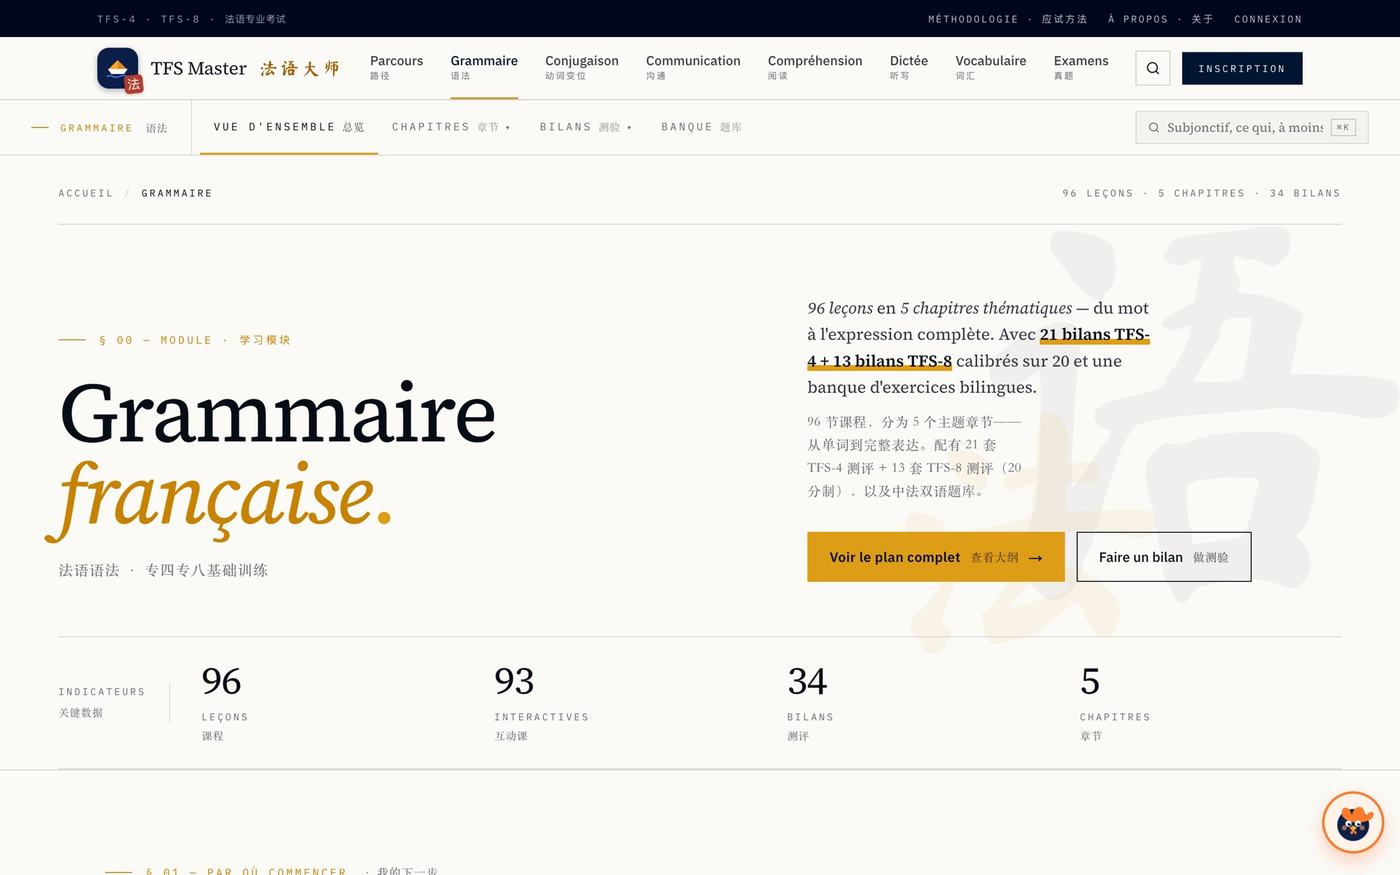Switch to Vue d'ensemble tab
Image resolution: width=1400 pixels, height=875 pixels.
289,127
